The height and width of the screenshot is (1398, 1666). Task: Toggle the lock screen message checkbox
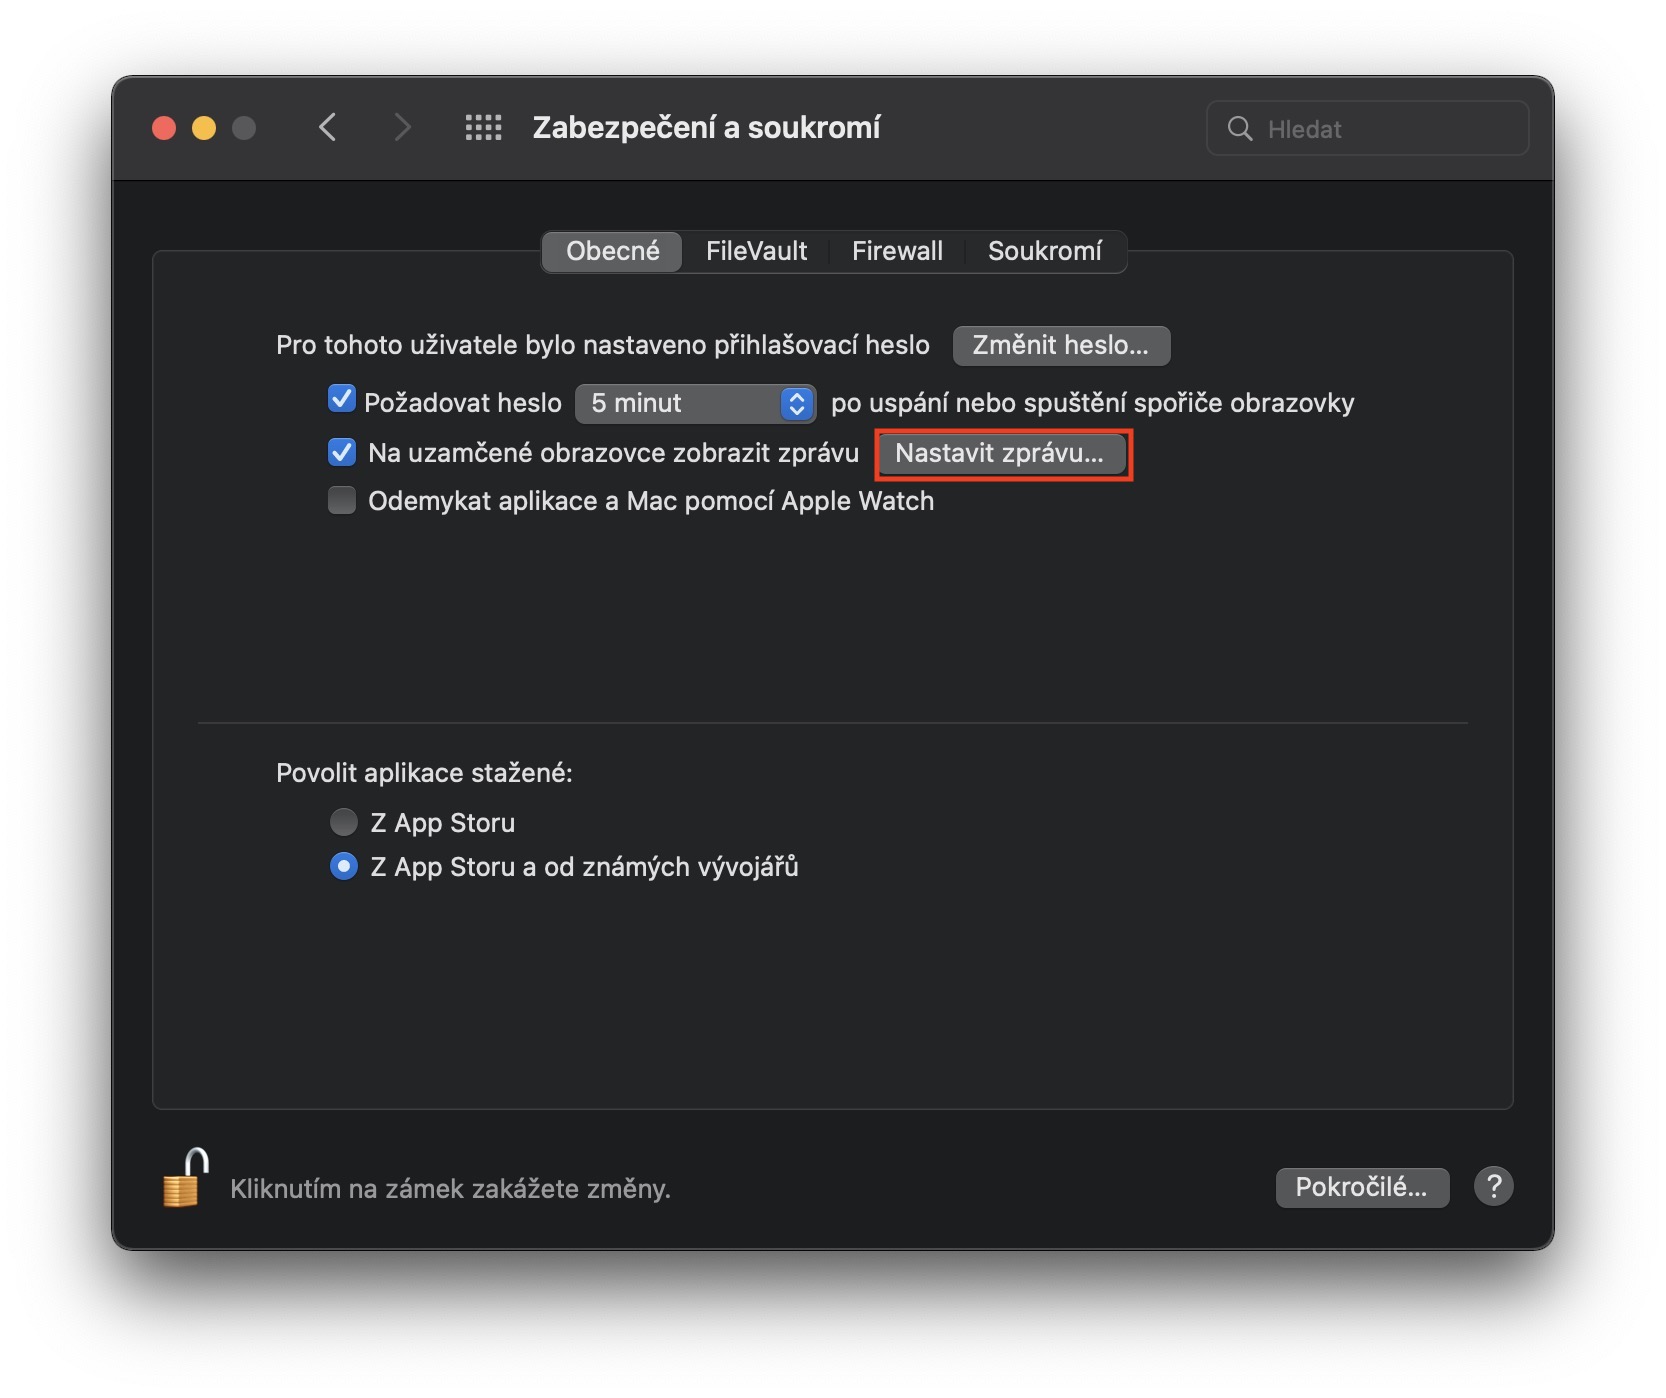point(342,453)
